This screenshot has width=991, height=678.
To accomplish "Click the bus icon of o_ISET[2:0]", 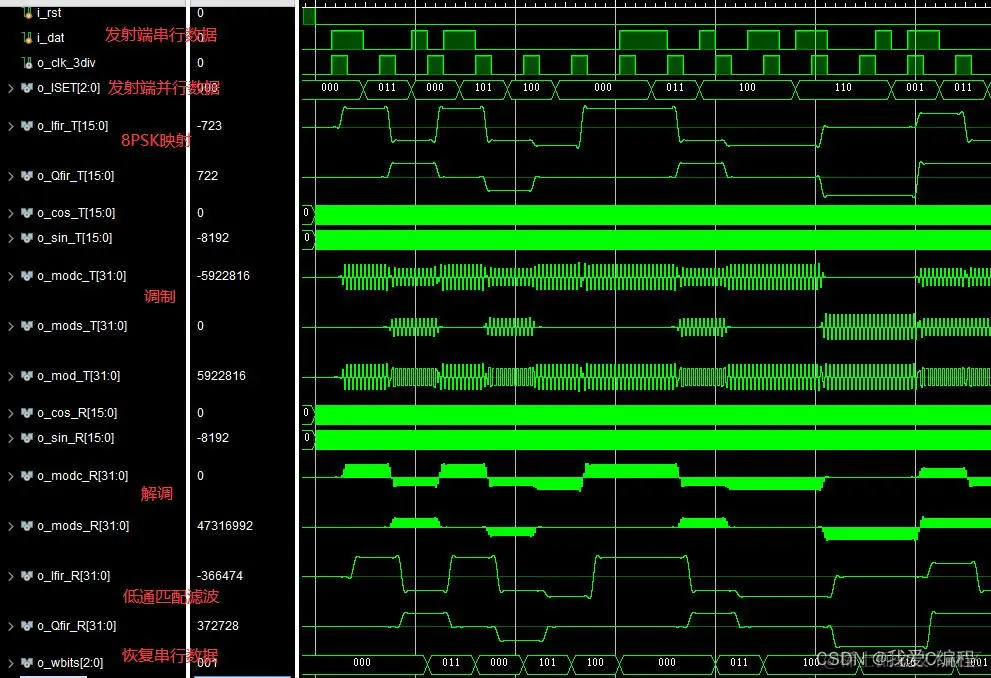I will click(27, 88).
